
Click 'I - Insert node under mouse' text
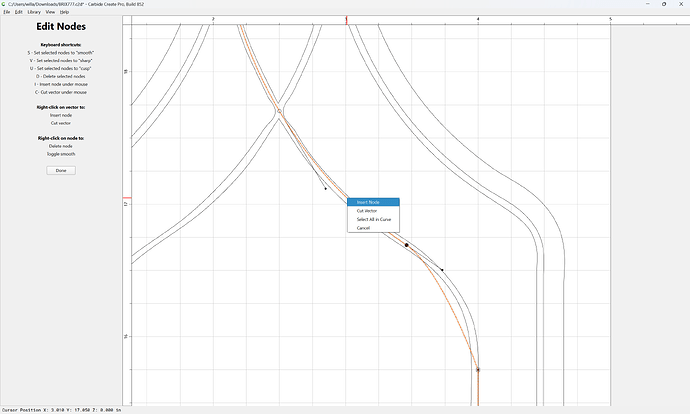(x=61, y=84)
